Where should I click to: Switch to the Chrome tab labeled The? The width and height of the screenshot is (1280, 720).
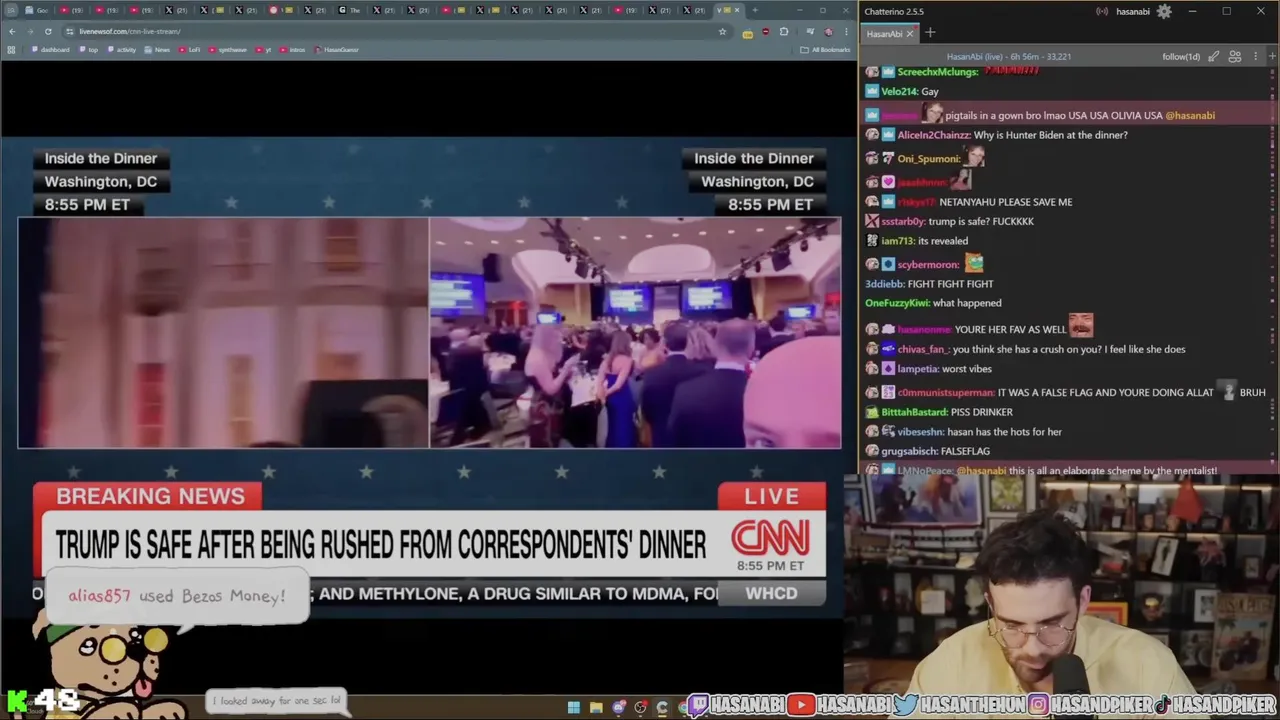pyautogui.click(x=349, y=10)
